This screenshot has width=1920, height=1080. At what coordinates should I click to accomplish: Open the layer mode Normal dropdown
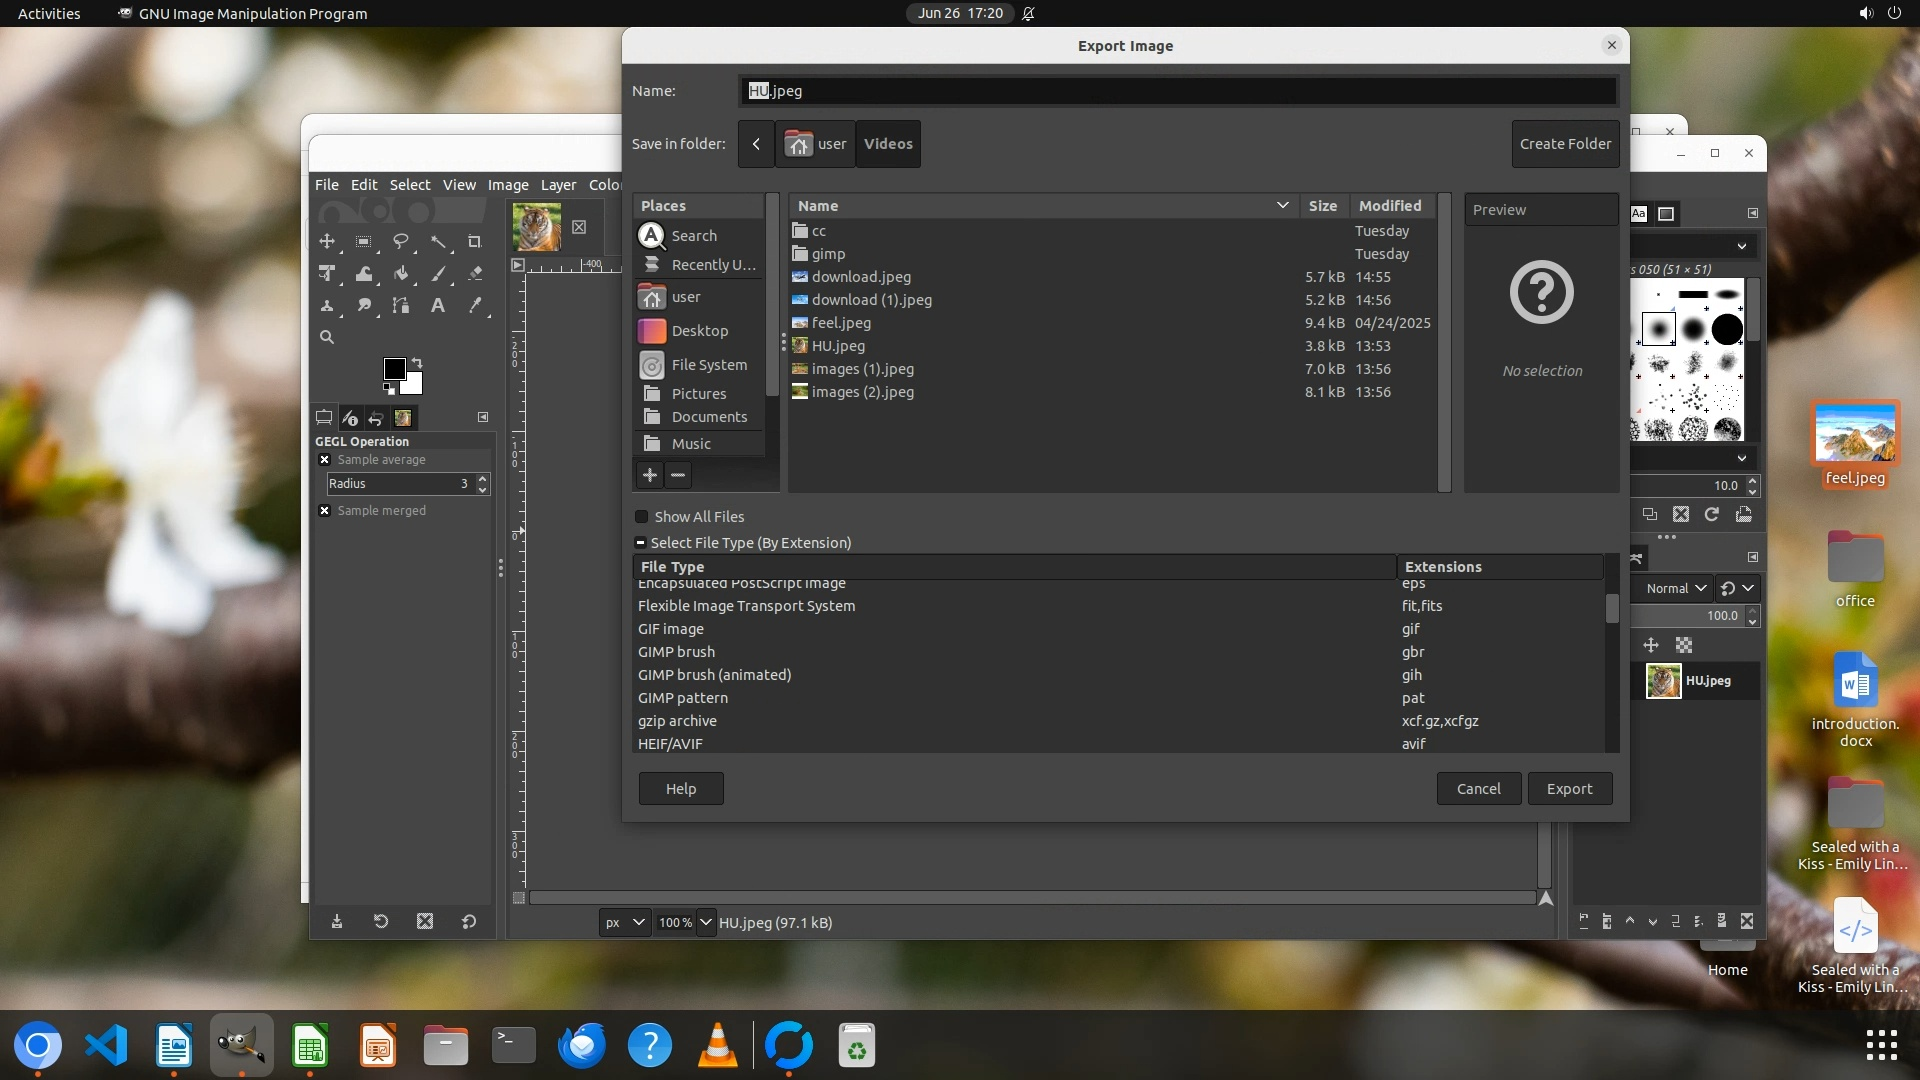pos(1675,589)
